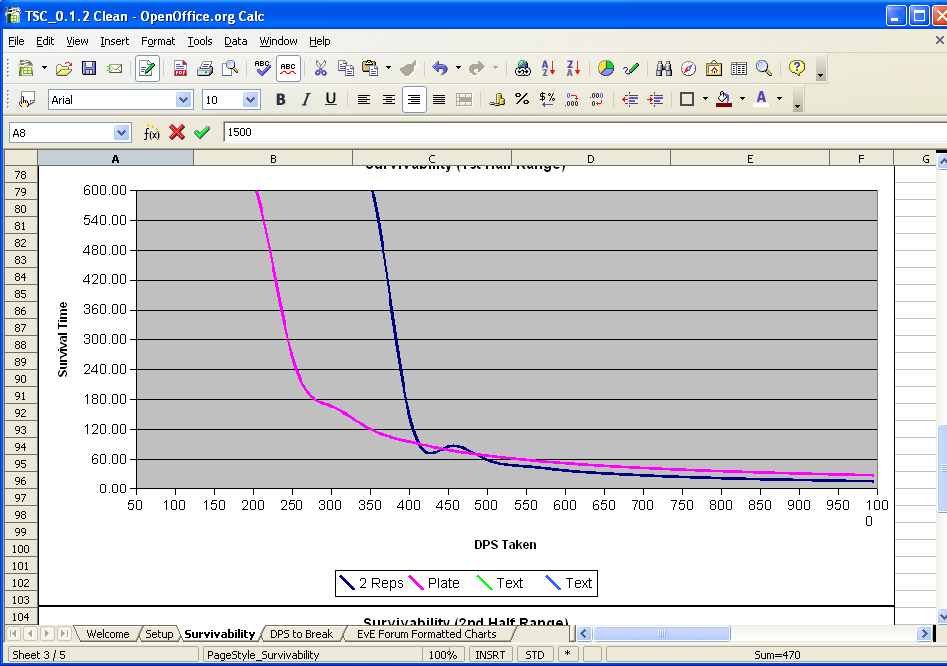Click the Save document icon

click(89, 69)
